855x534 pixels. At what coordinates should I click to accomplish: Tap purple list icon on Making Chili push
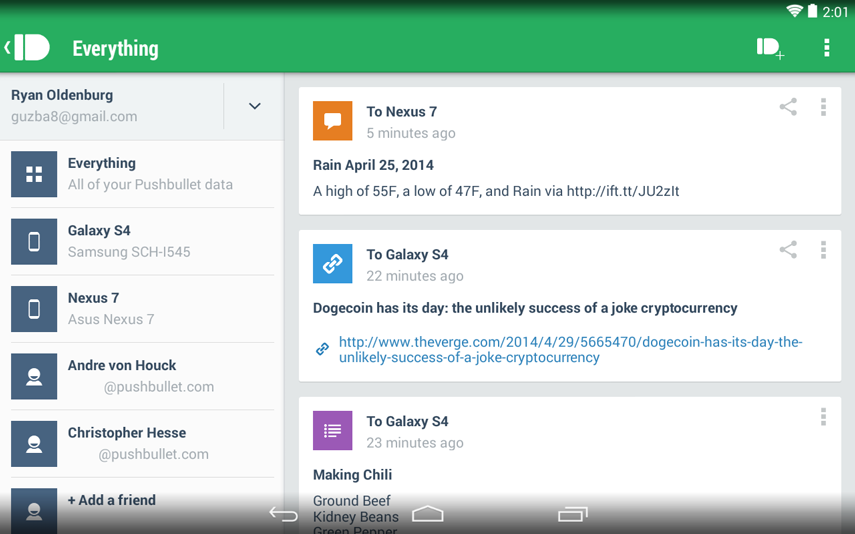(x=333, y=430)
